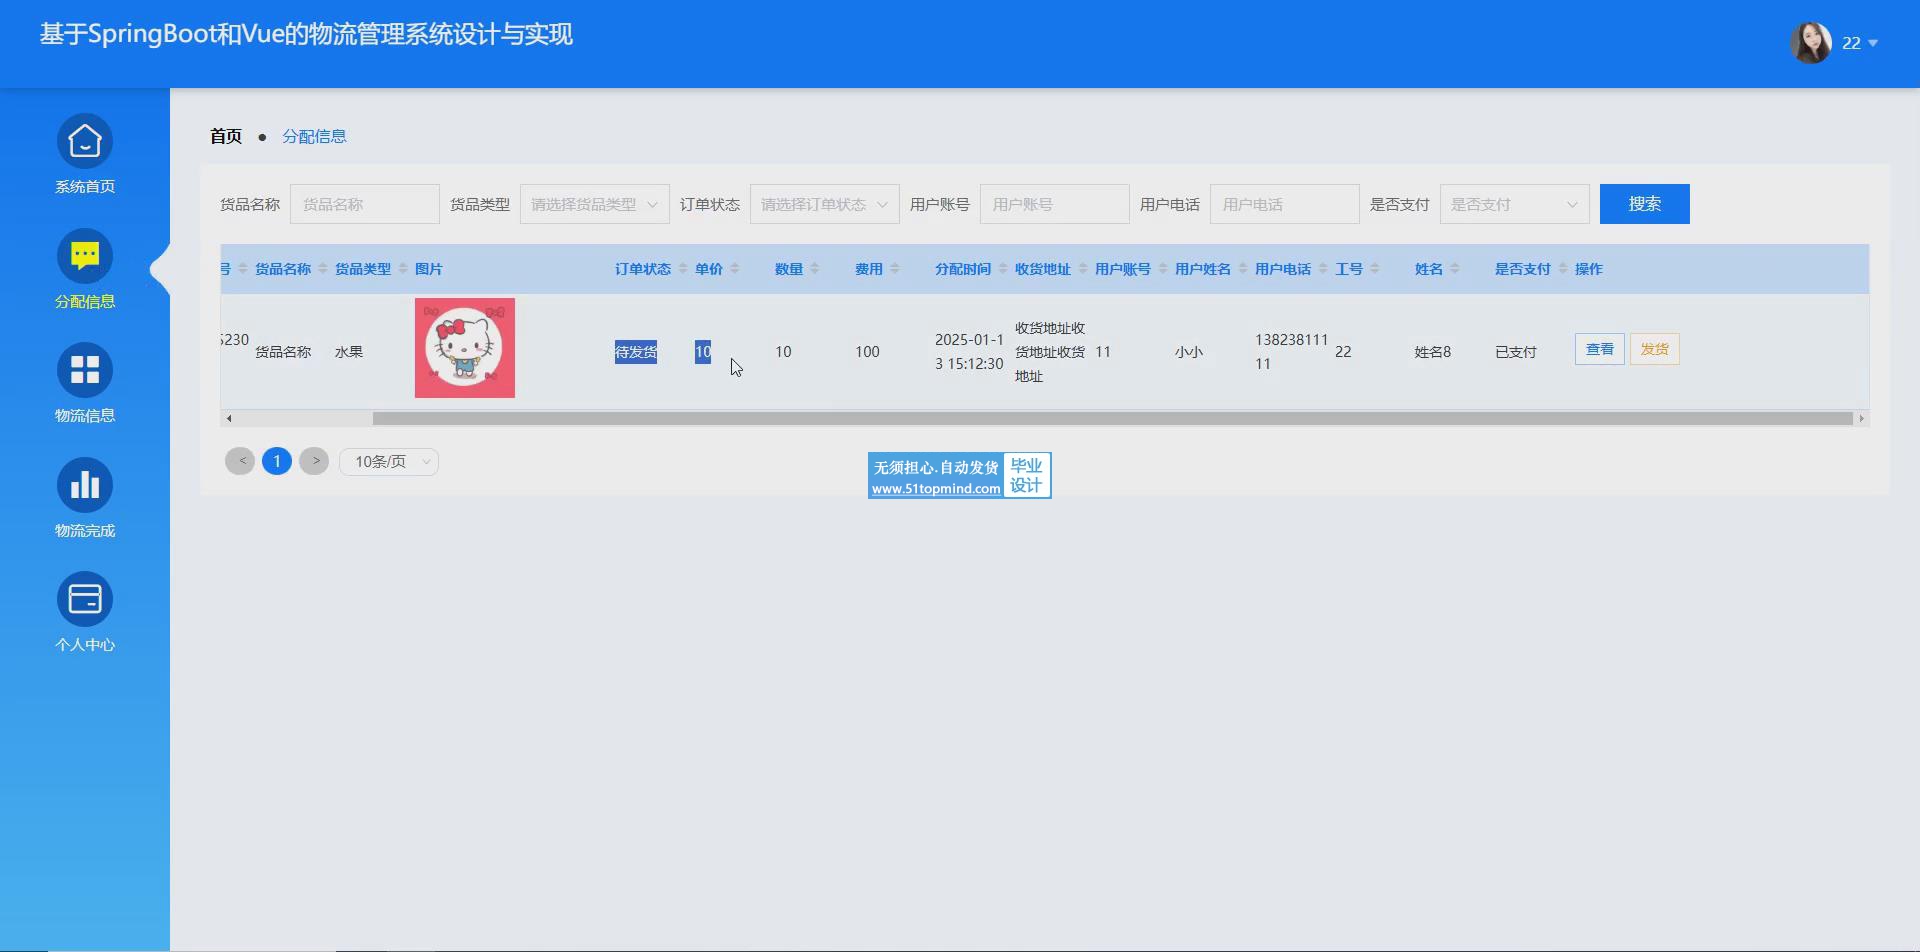The image size is (1920, 952).
Task: Click the Hello Kitty product thumbnail
Action: point(465,348)
